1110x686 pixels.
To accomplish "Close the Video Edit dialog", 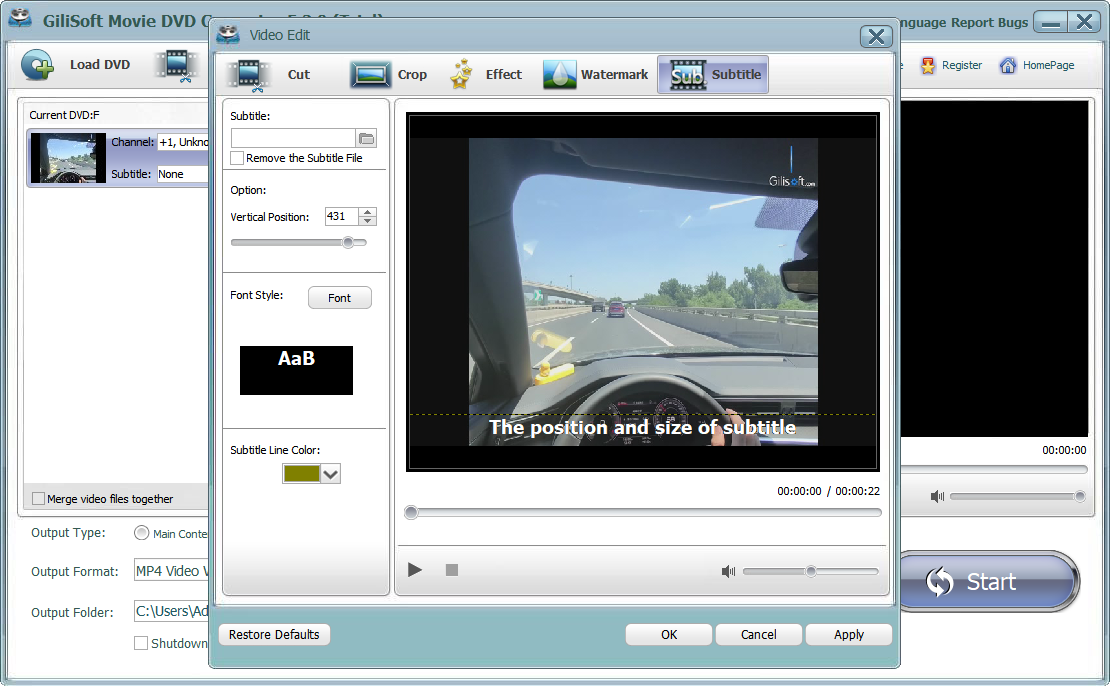I will point(876,36).
